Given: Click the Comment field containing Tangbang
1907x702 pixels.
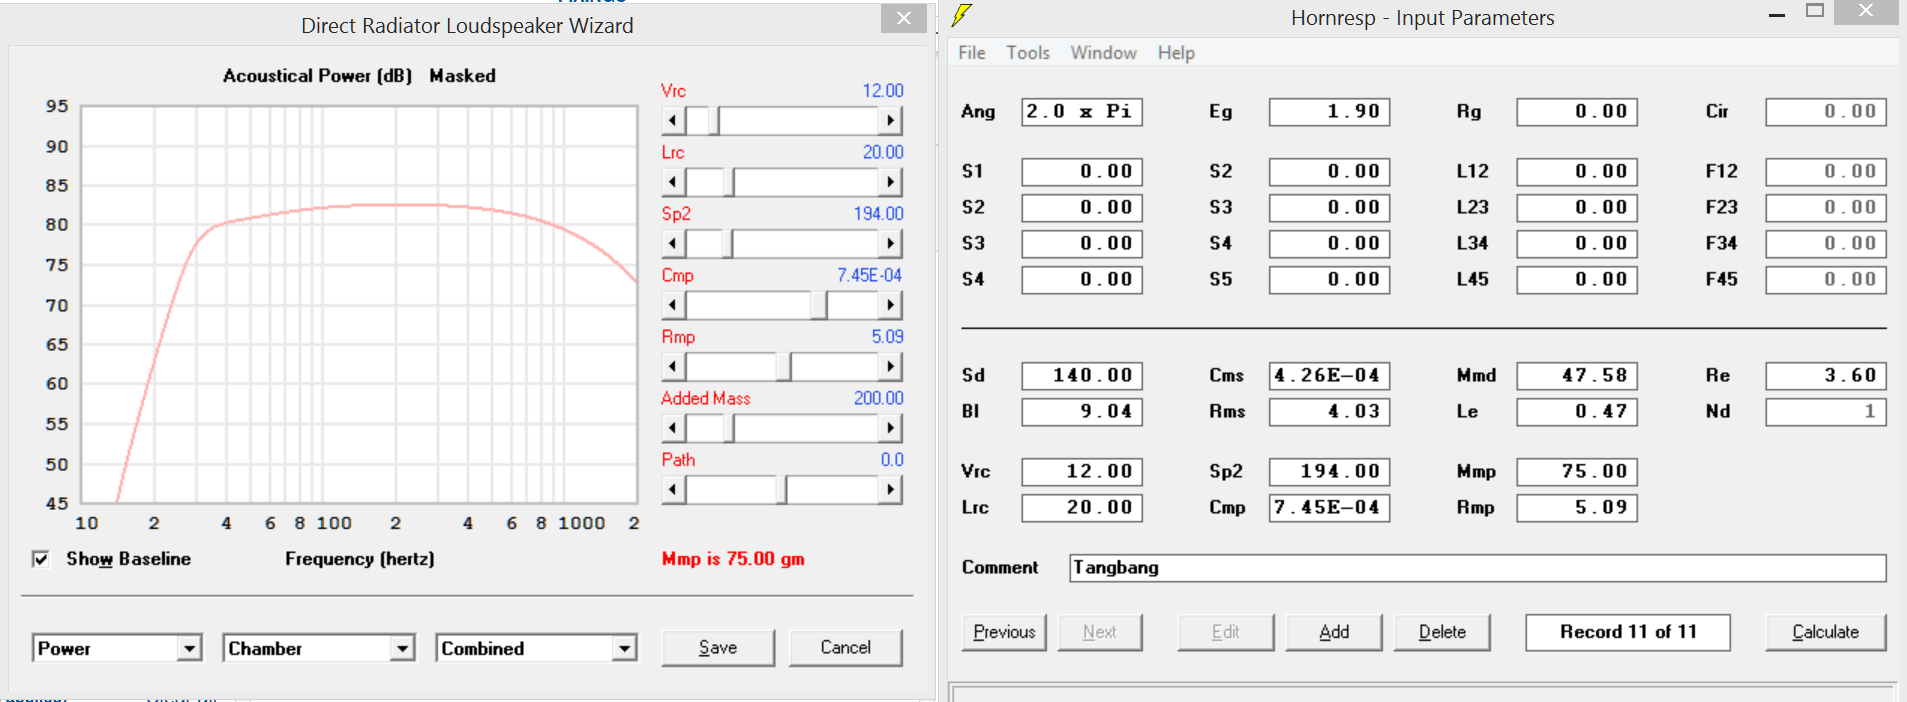Looking at the screenshot, I should [1477, 568].
